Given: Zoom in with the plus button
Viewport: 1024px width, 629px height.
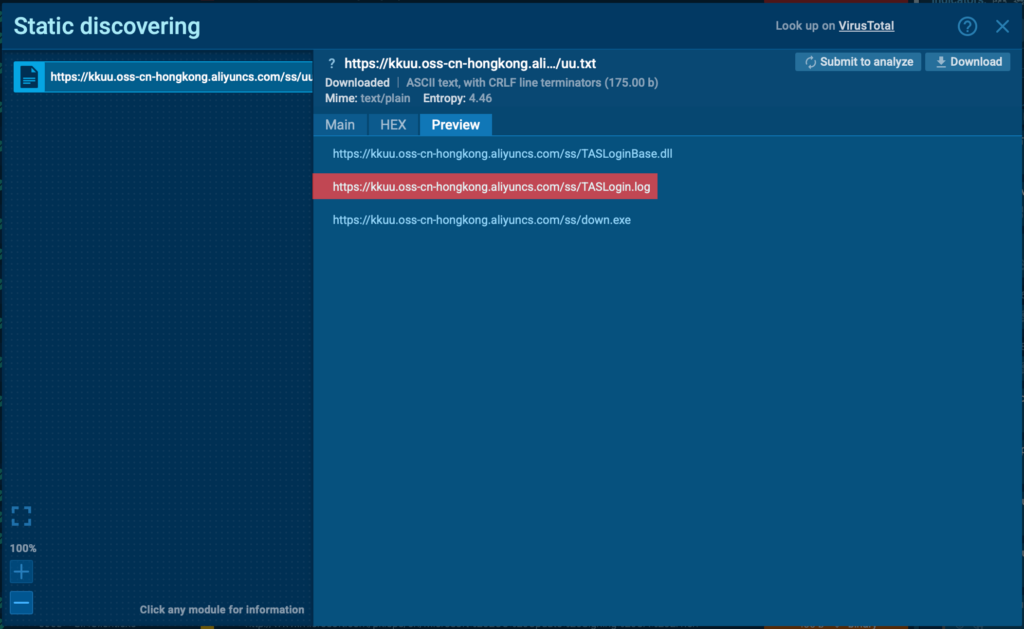Looking at the screenshot, I should (21, 572).
